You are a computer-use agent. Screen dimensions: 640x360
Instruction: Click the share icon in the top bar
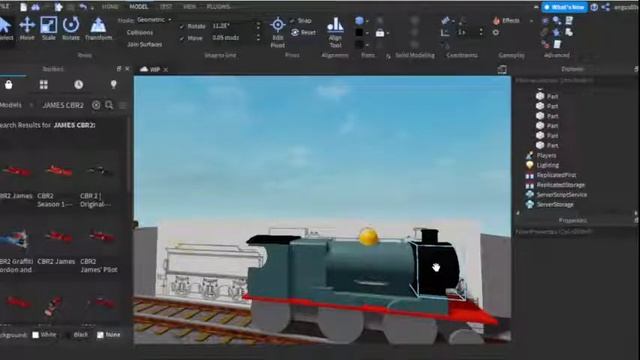pos(606,7)
